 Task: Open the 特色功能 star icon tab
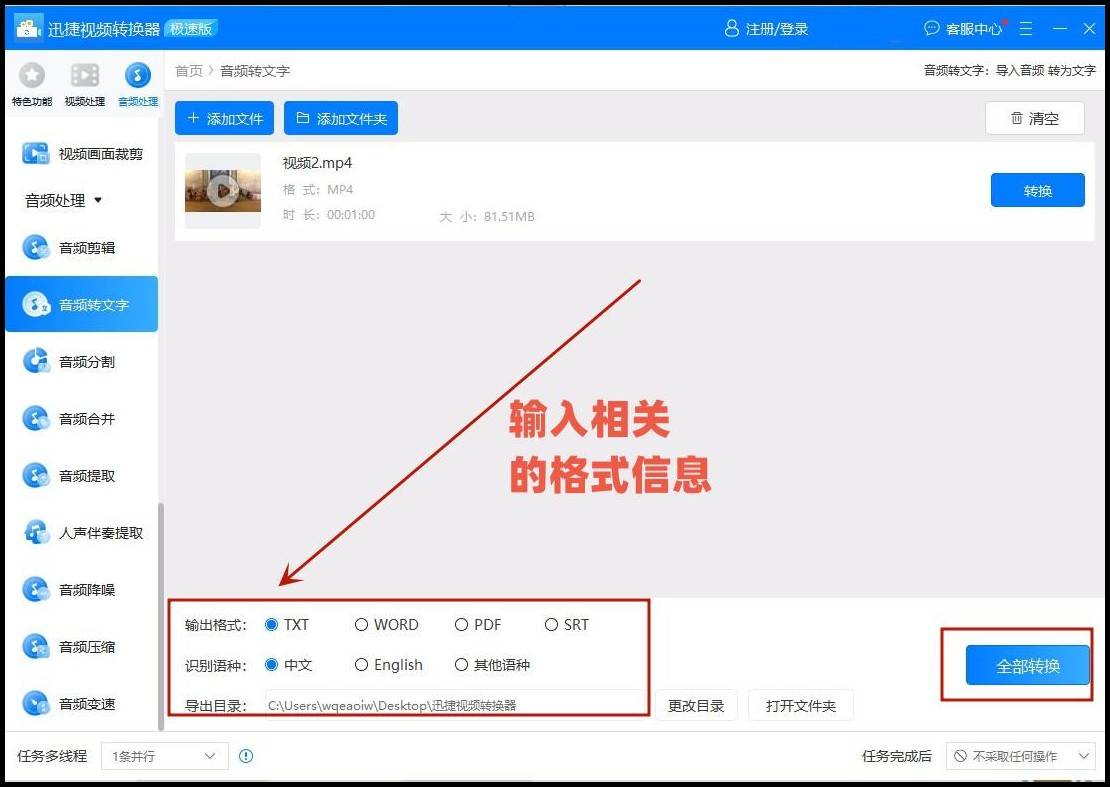[32, 84]
